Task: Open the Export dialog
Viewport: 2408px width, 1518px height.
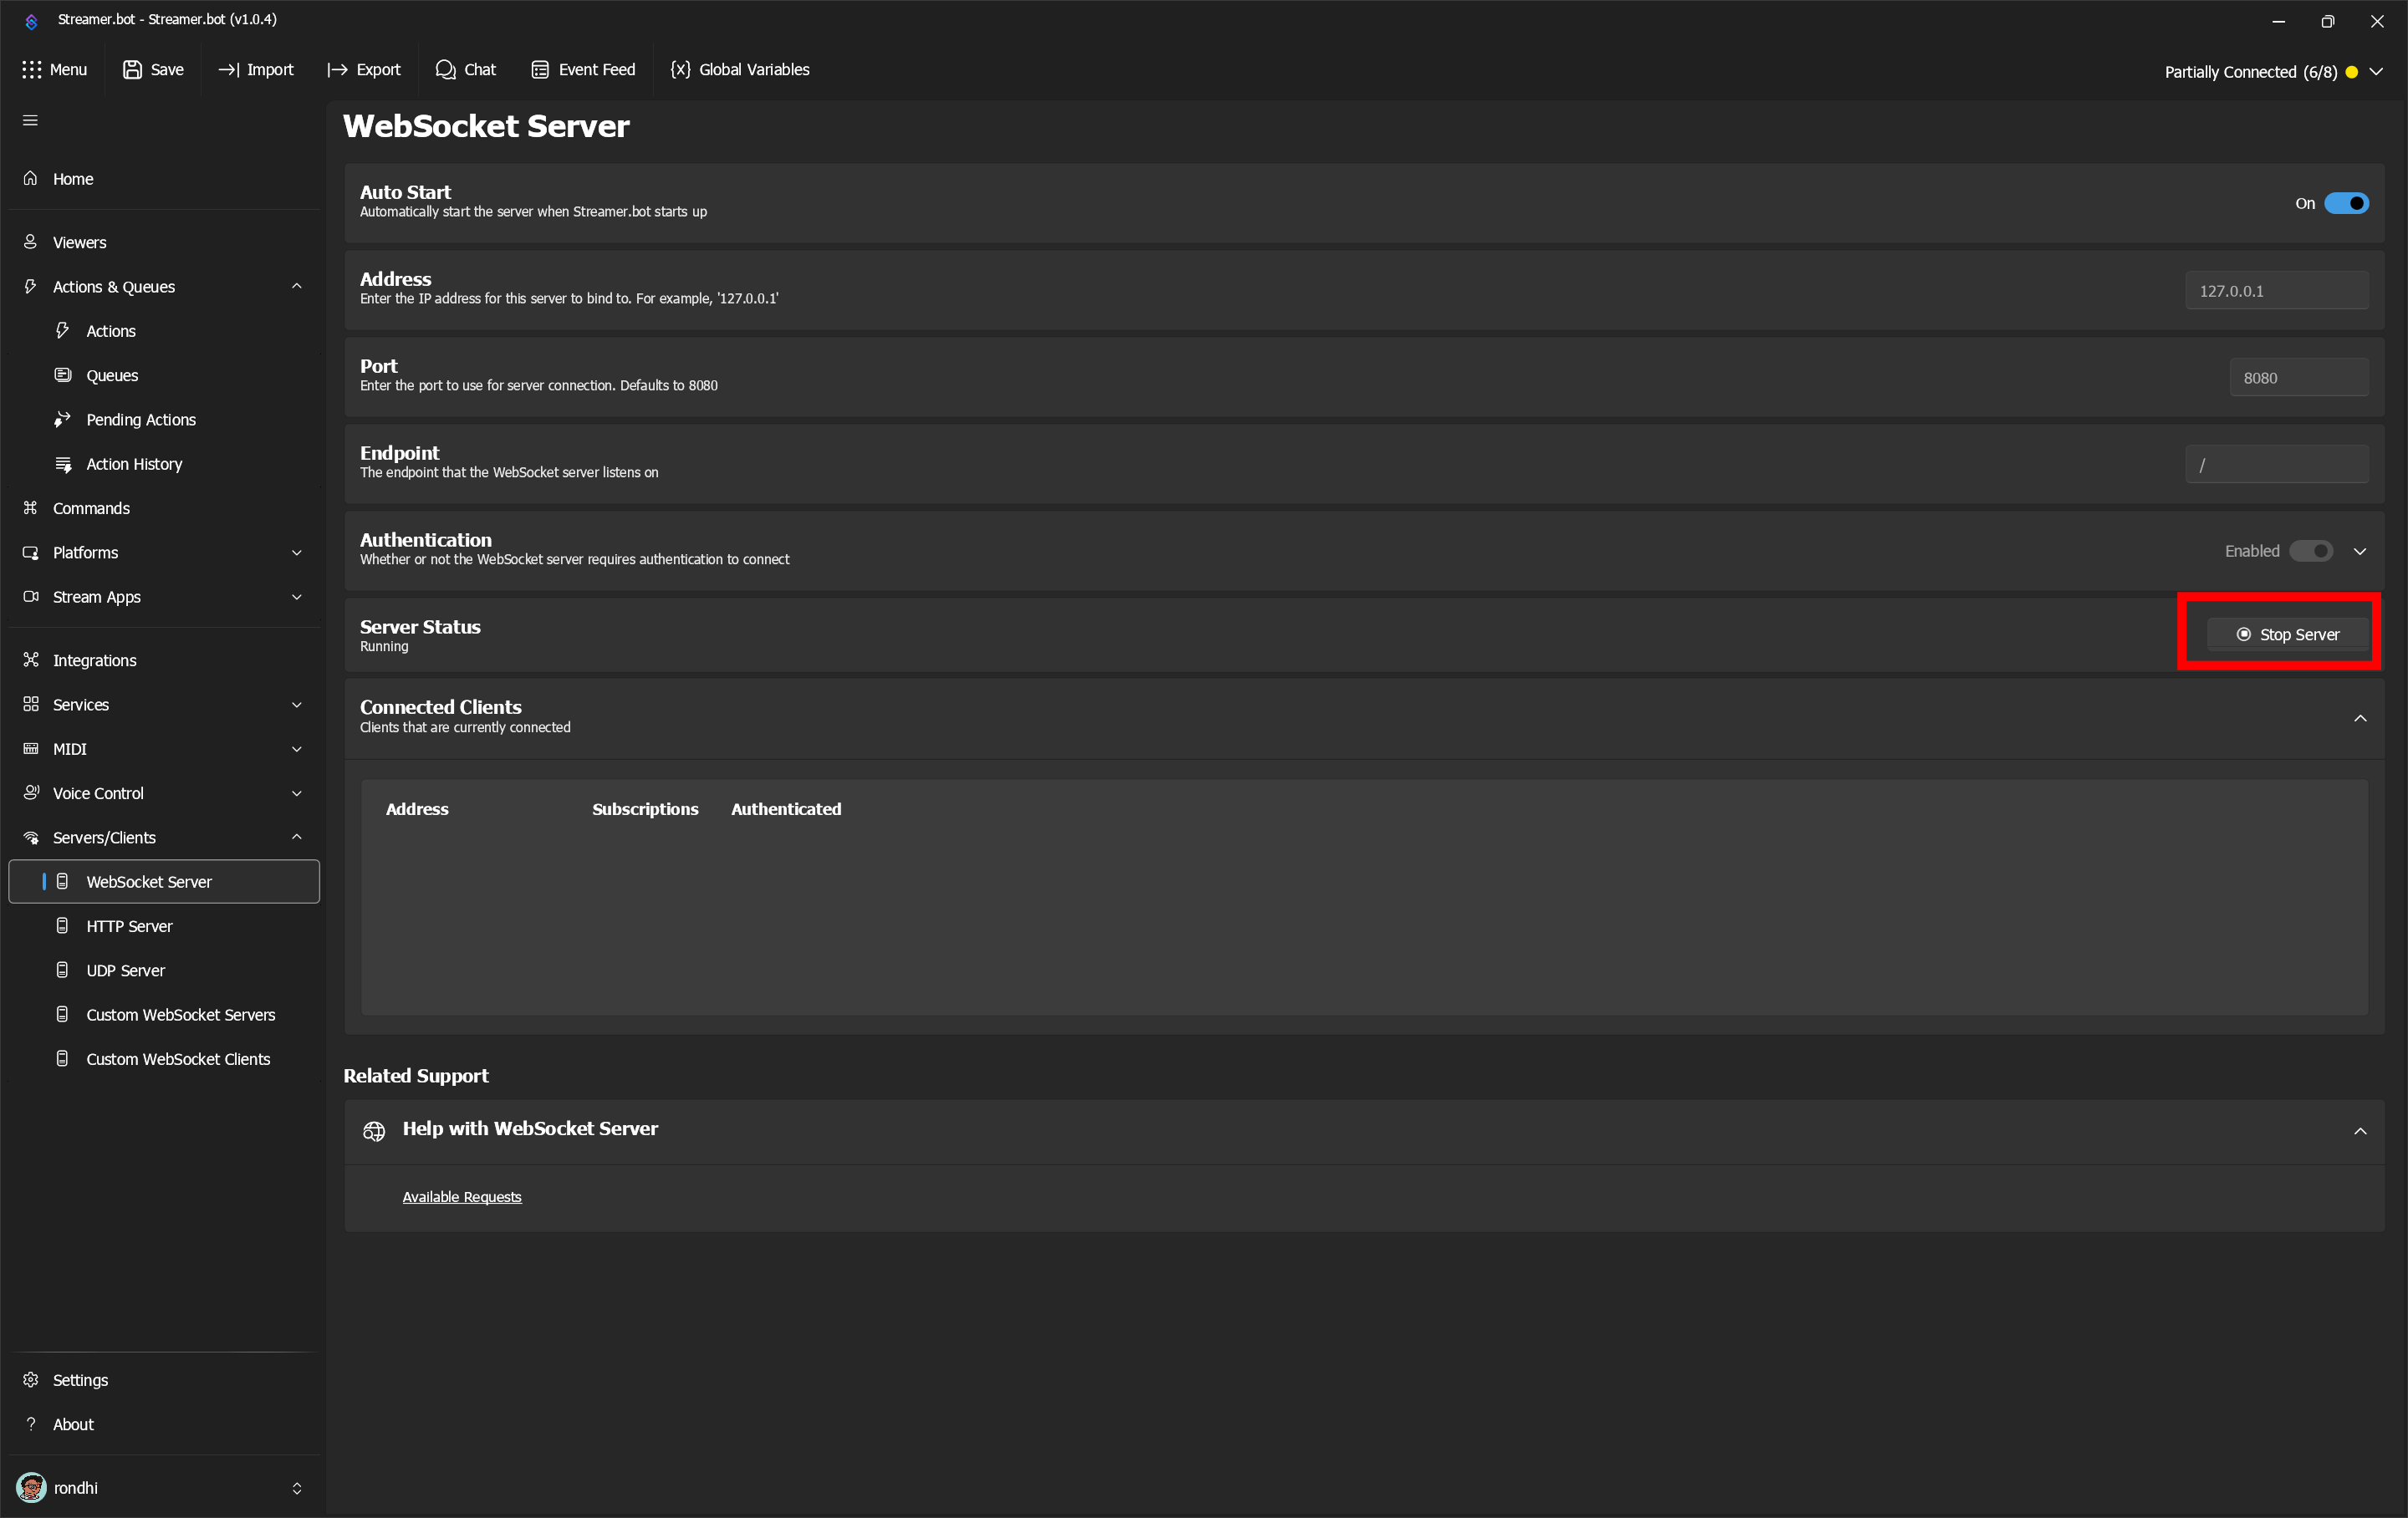Action: (x=364, y=69)
